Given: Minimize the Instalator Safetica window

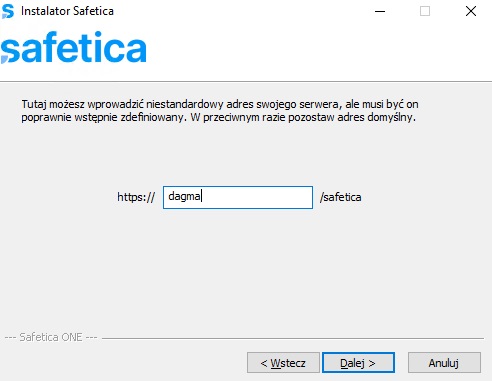Looking at the screenshot, I should point(380,11).
